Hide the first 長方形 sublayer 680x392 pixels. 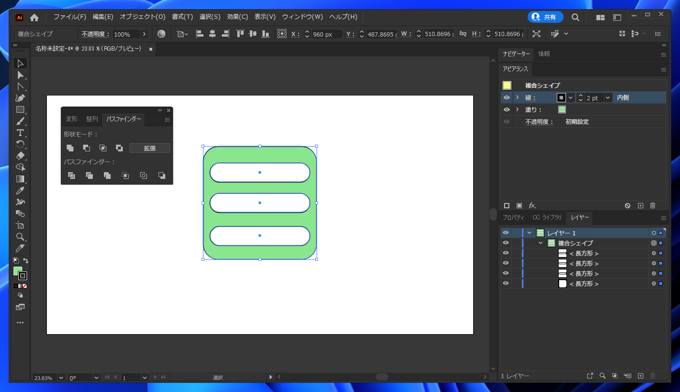[x=506, y=253]
